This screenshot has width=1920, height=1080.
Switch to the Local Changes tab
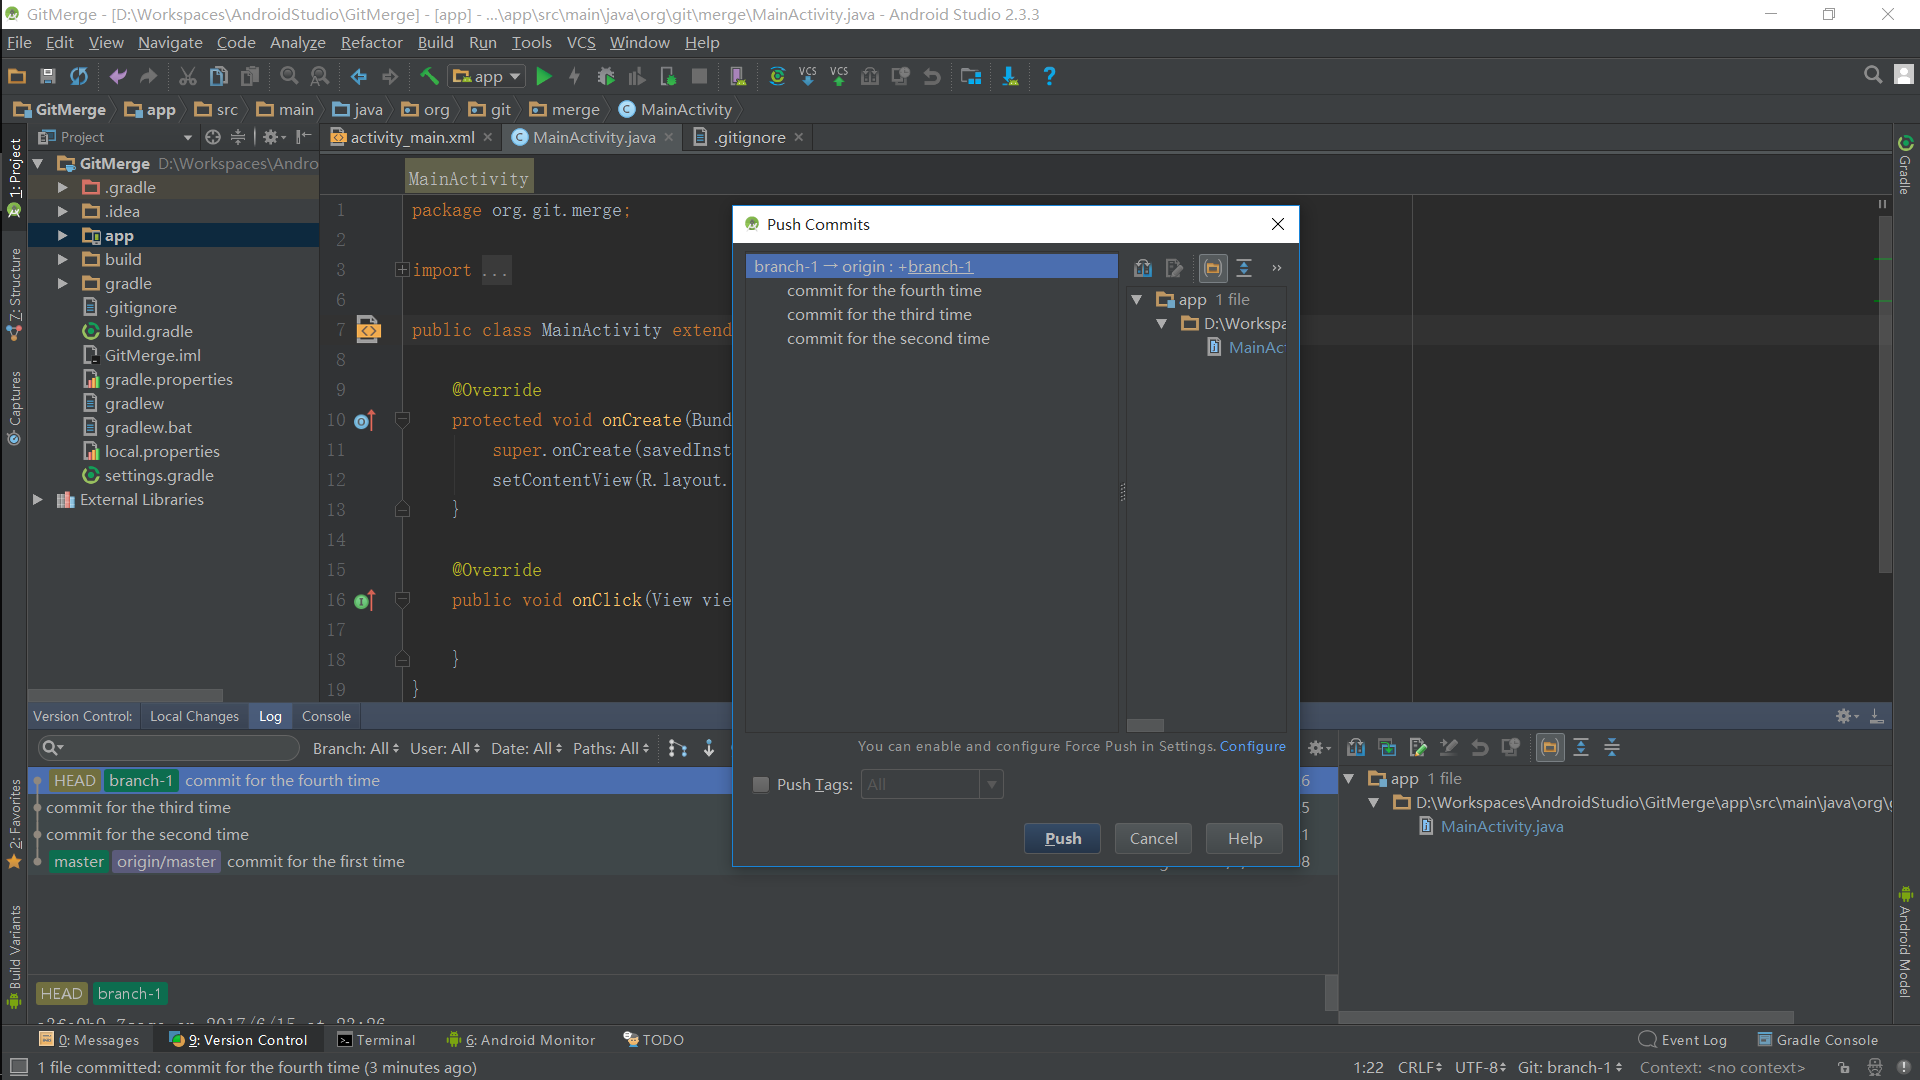coord(194,717)
